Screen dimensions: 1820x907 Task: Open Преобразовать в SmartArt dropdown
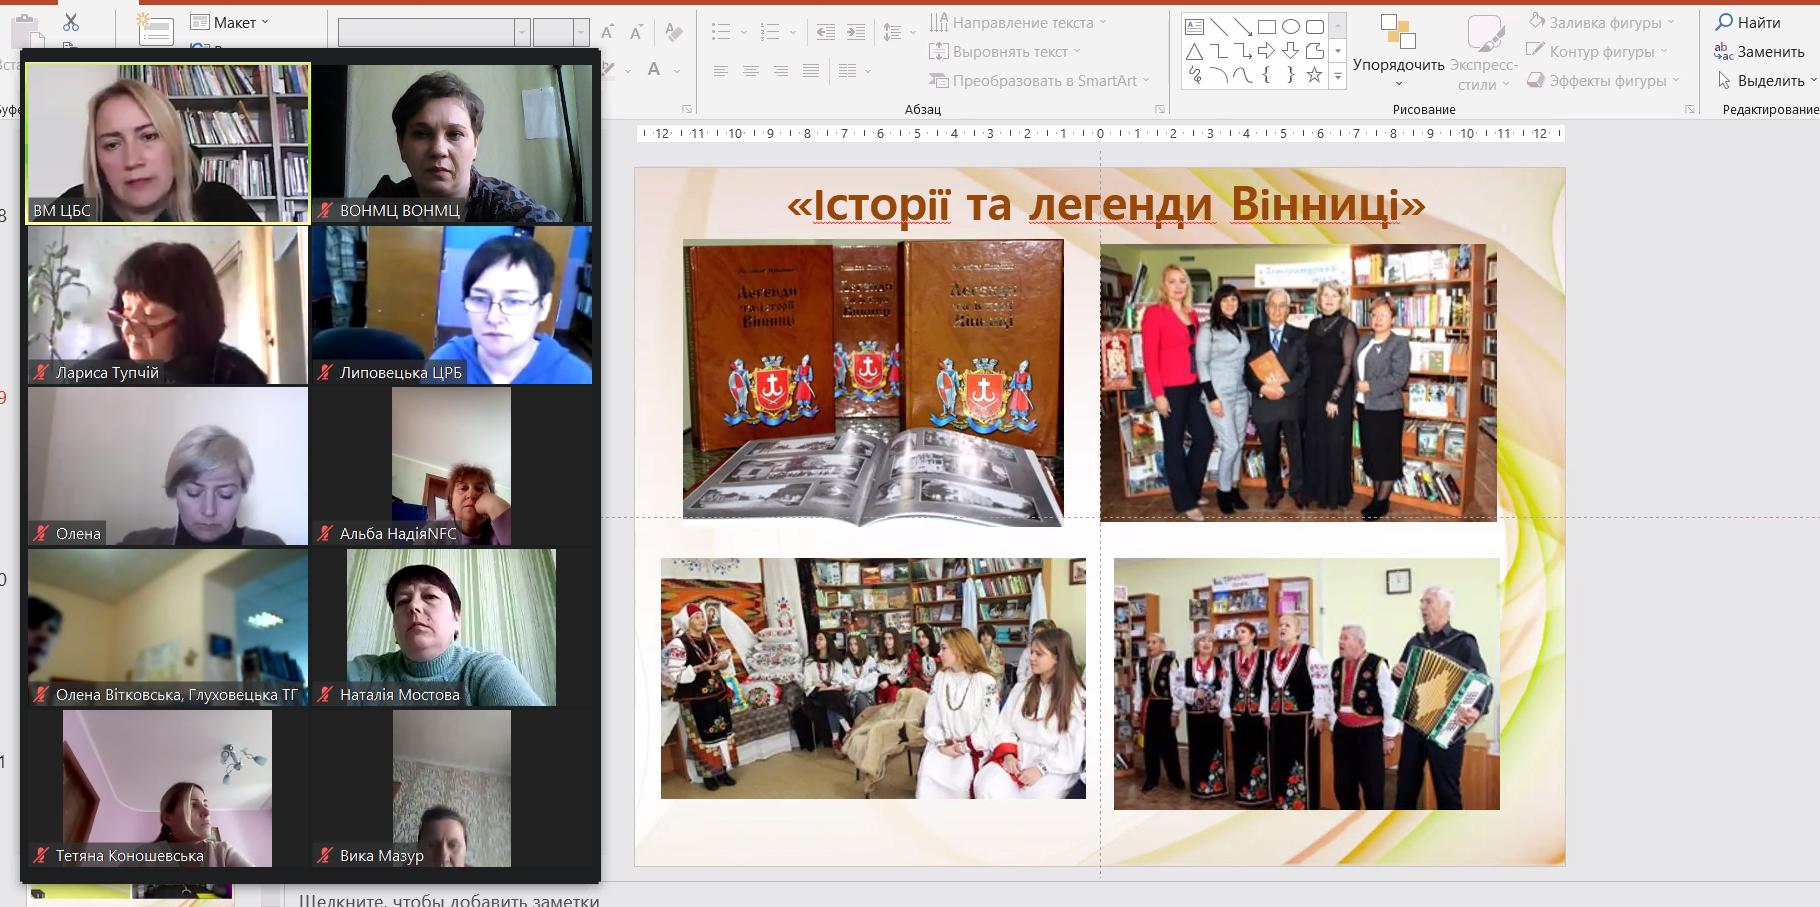1039,80
